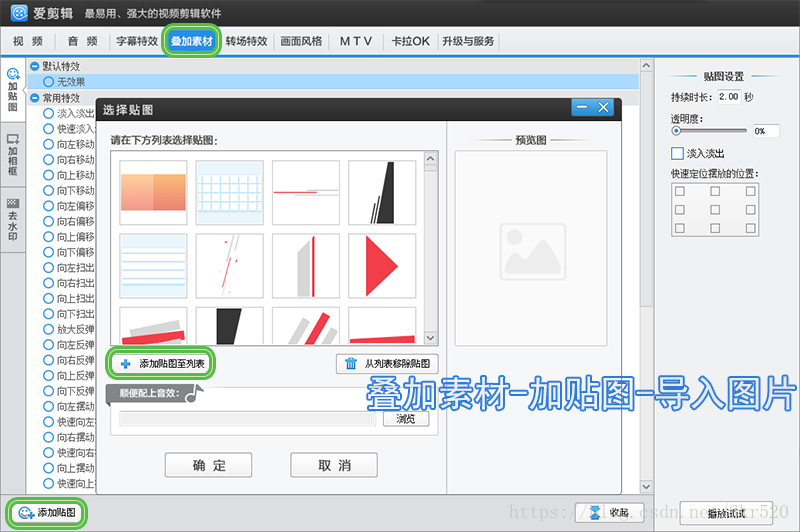Select the 向左扫出 effect radio option
Image resolution: width=800 pixels, height=532 pixels.
(49, 267)
